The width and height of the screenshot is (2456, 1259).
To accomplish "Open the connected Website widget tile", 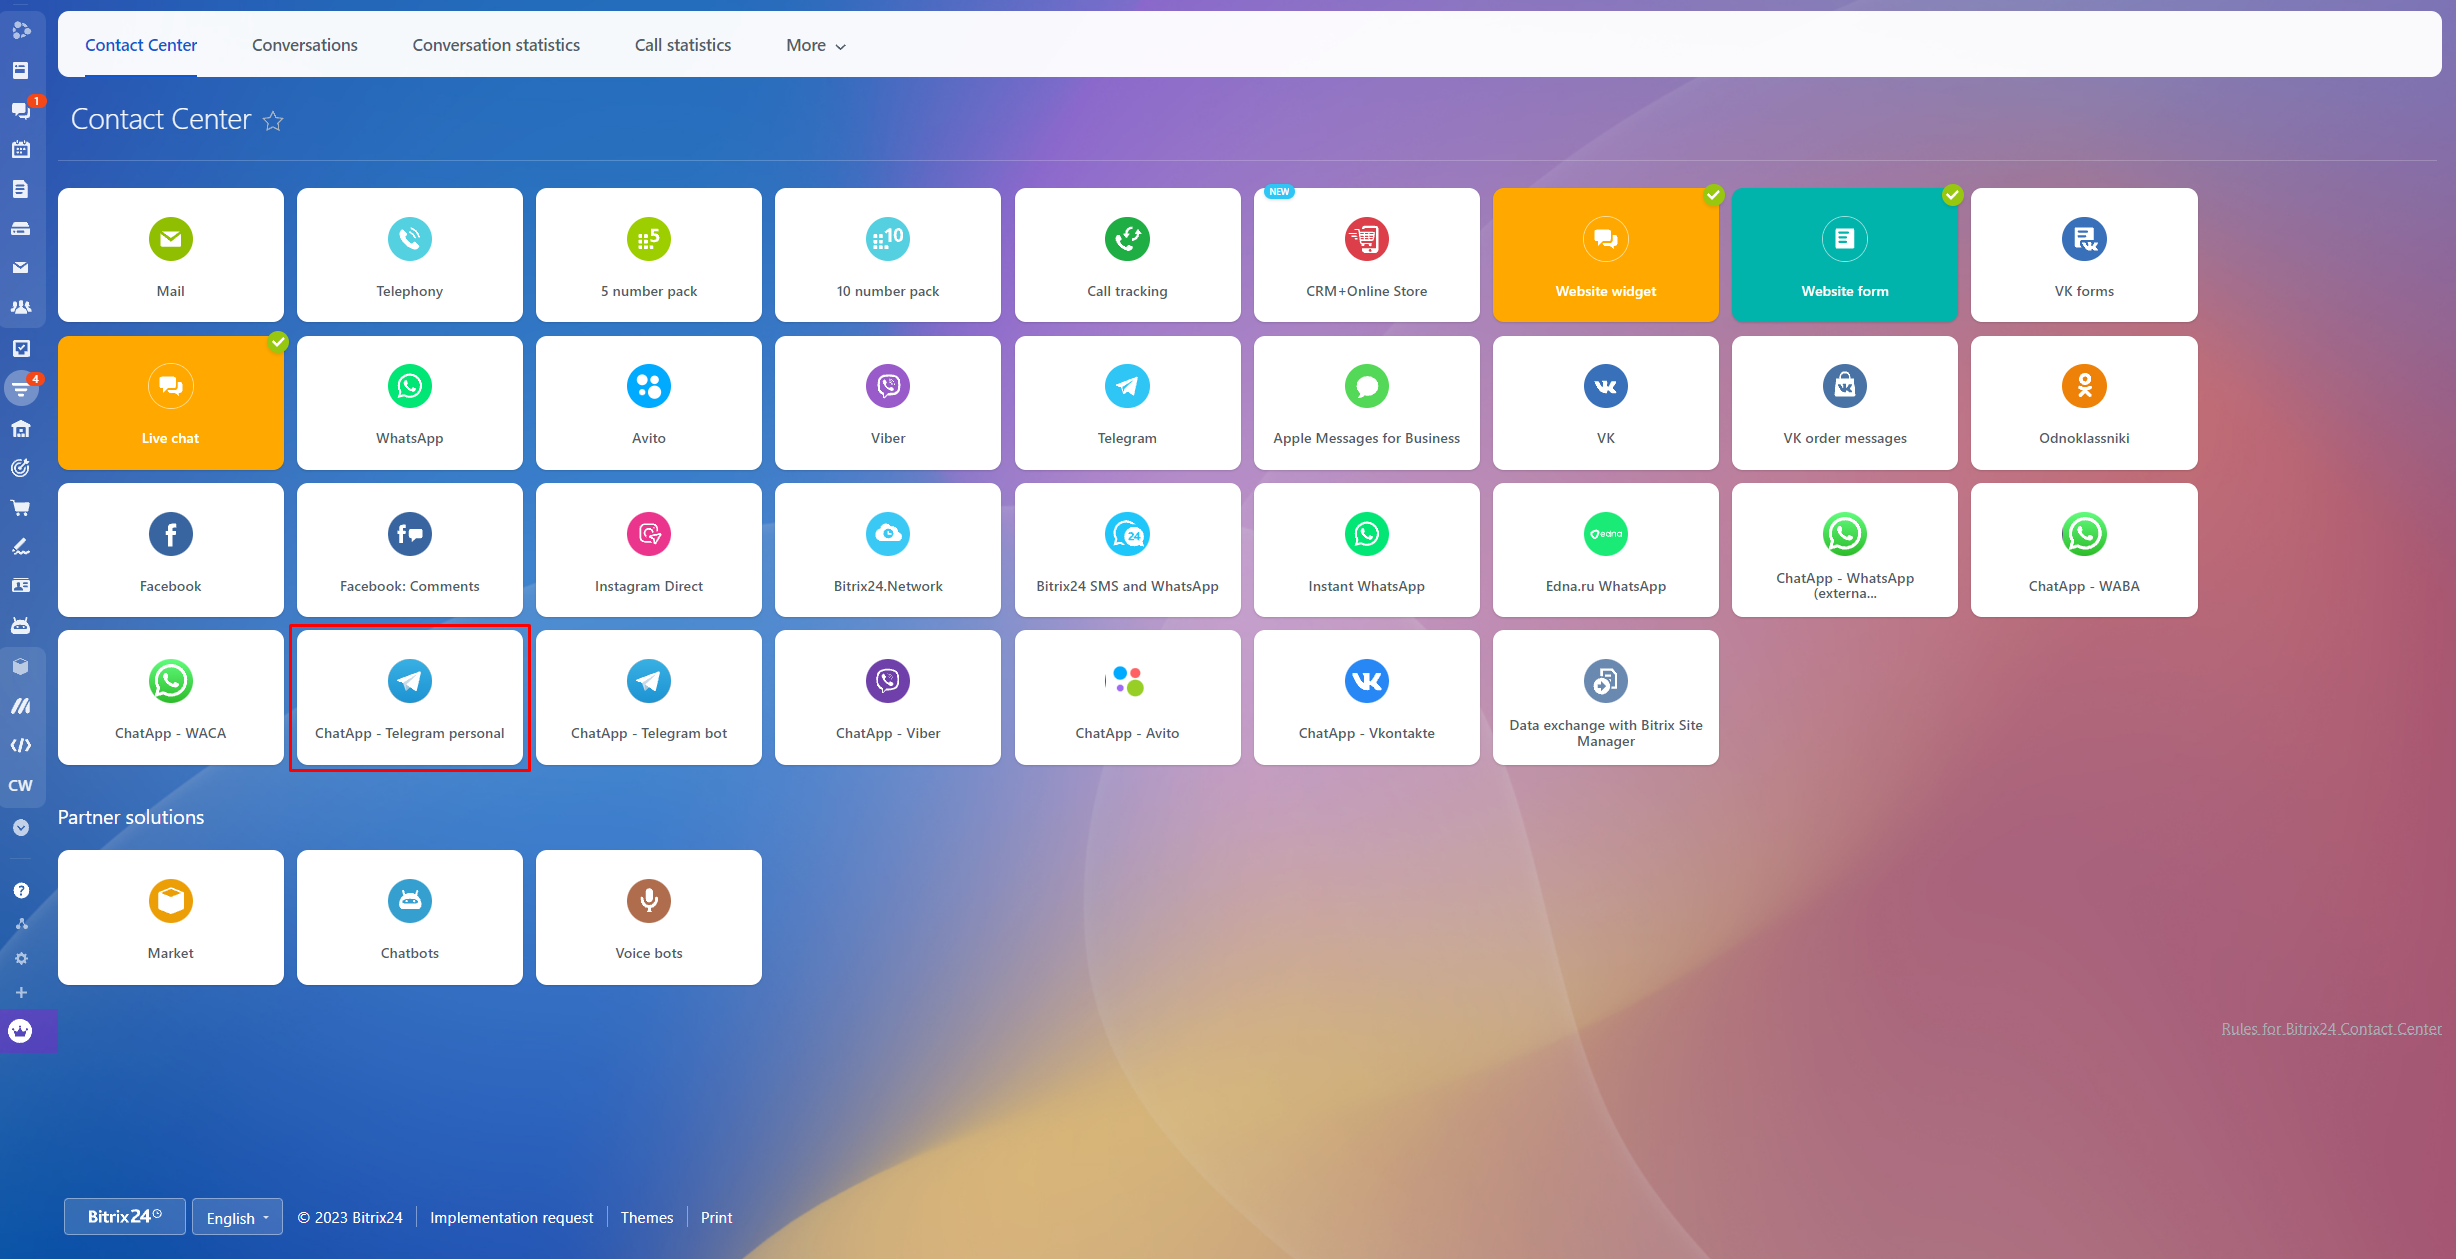I will click(1605, 255).
